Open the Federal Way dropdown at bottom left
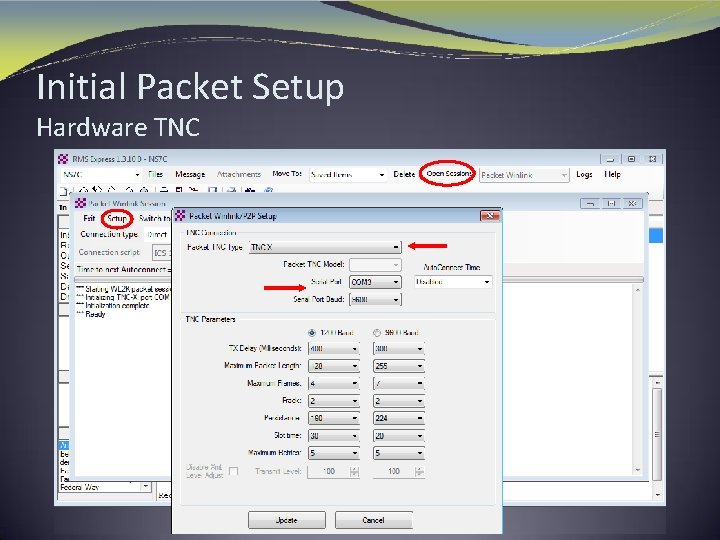 pos(145,486)
